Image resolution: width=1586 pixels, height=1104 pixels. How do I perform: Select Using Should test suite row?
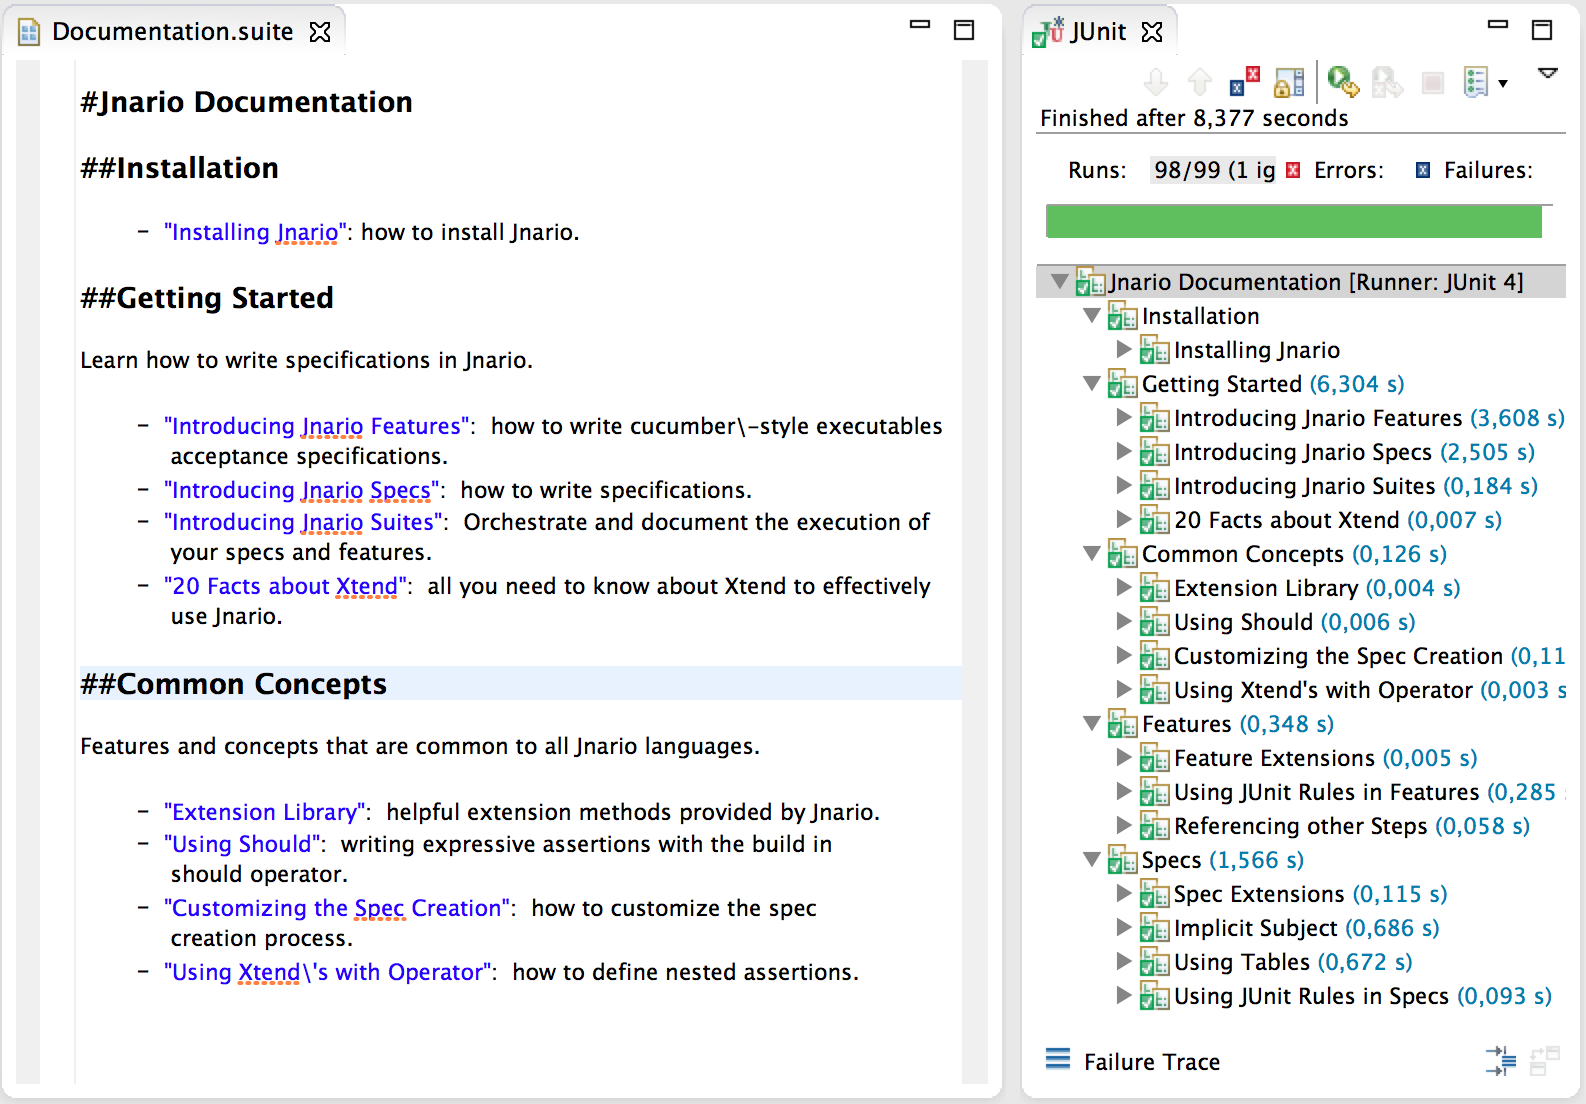(1301, 622)
